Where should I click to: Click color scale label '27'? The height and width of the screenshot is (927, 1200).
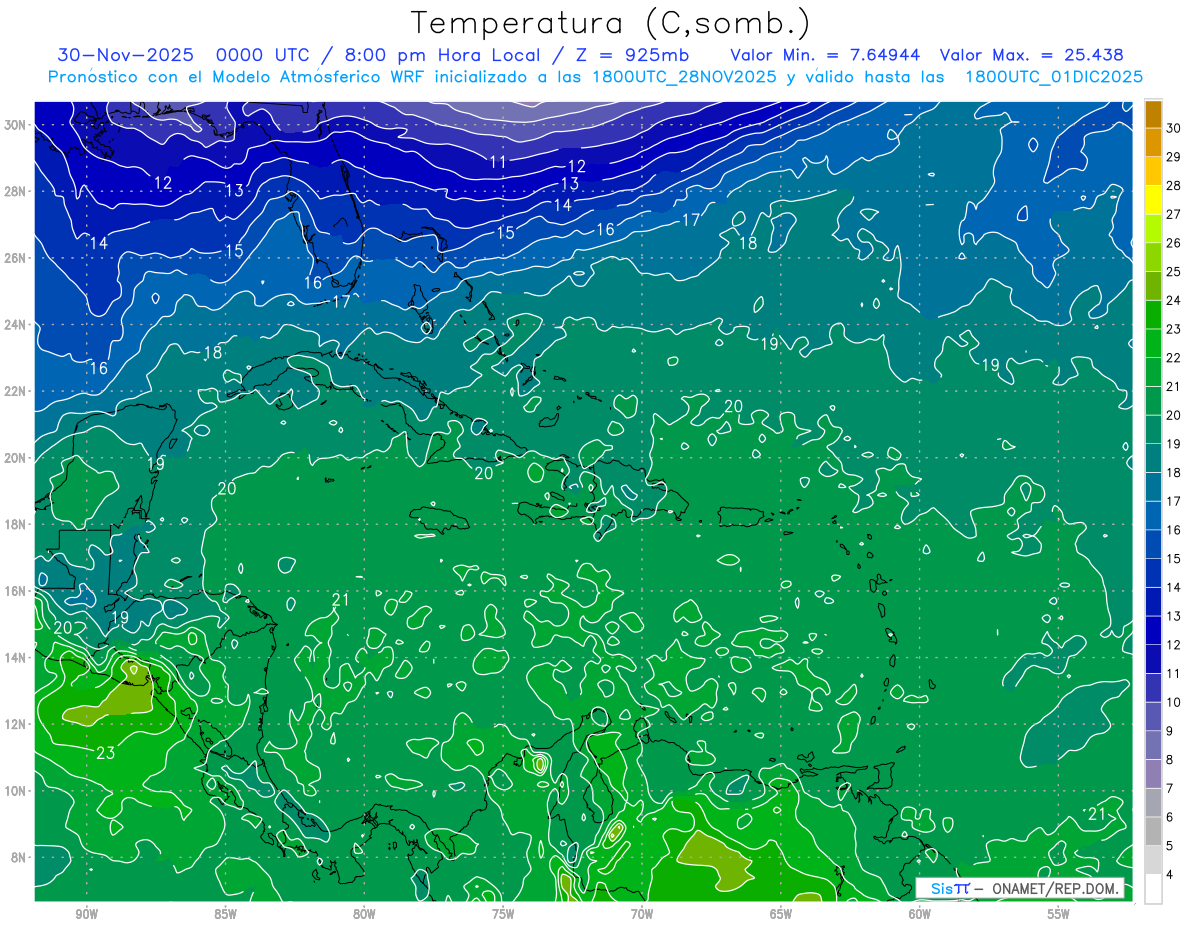point(1174,214)
